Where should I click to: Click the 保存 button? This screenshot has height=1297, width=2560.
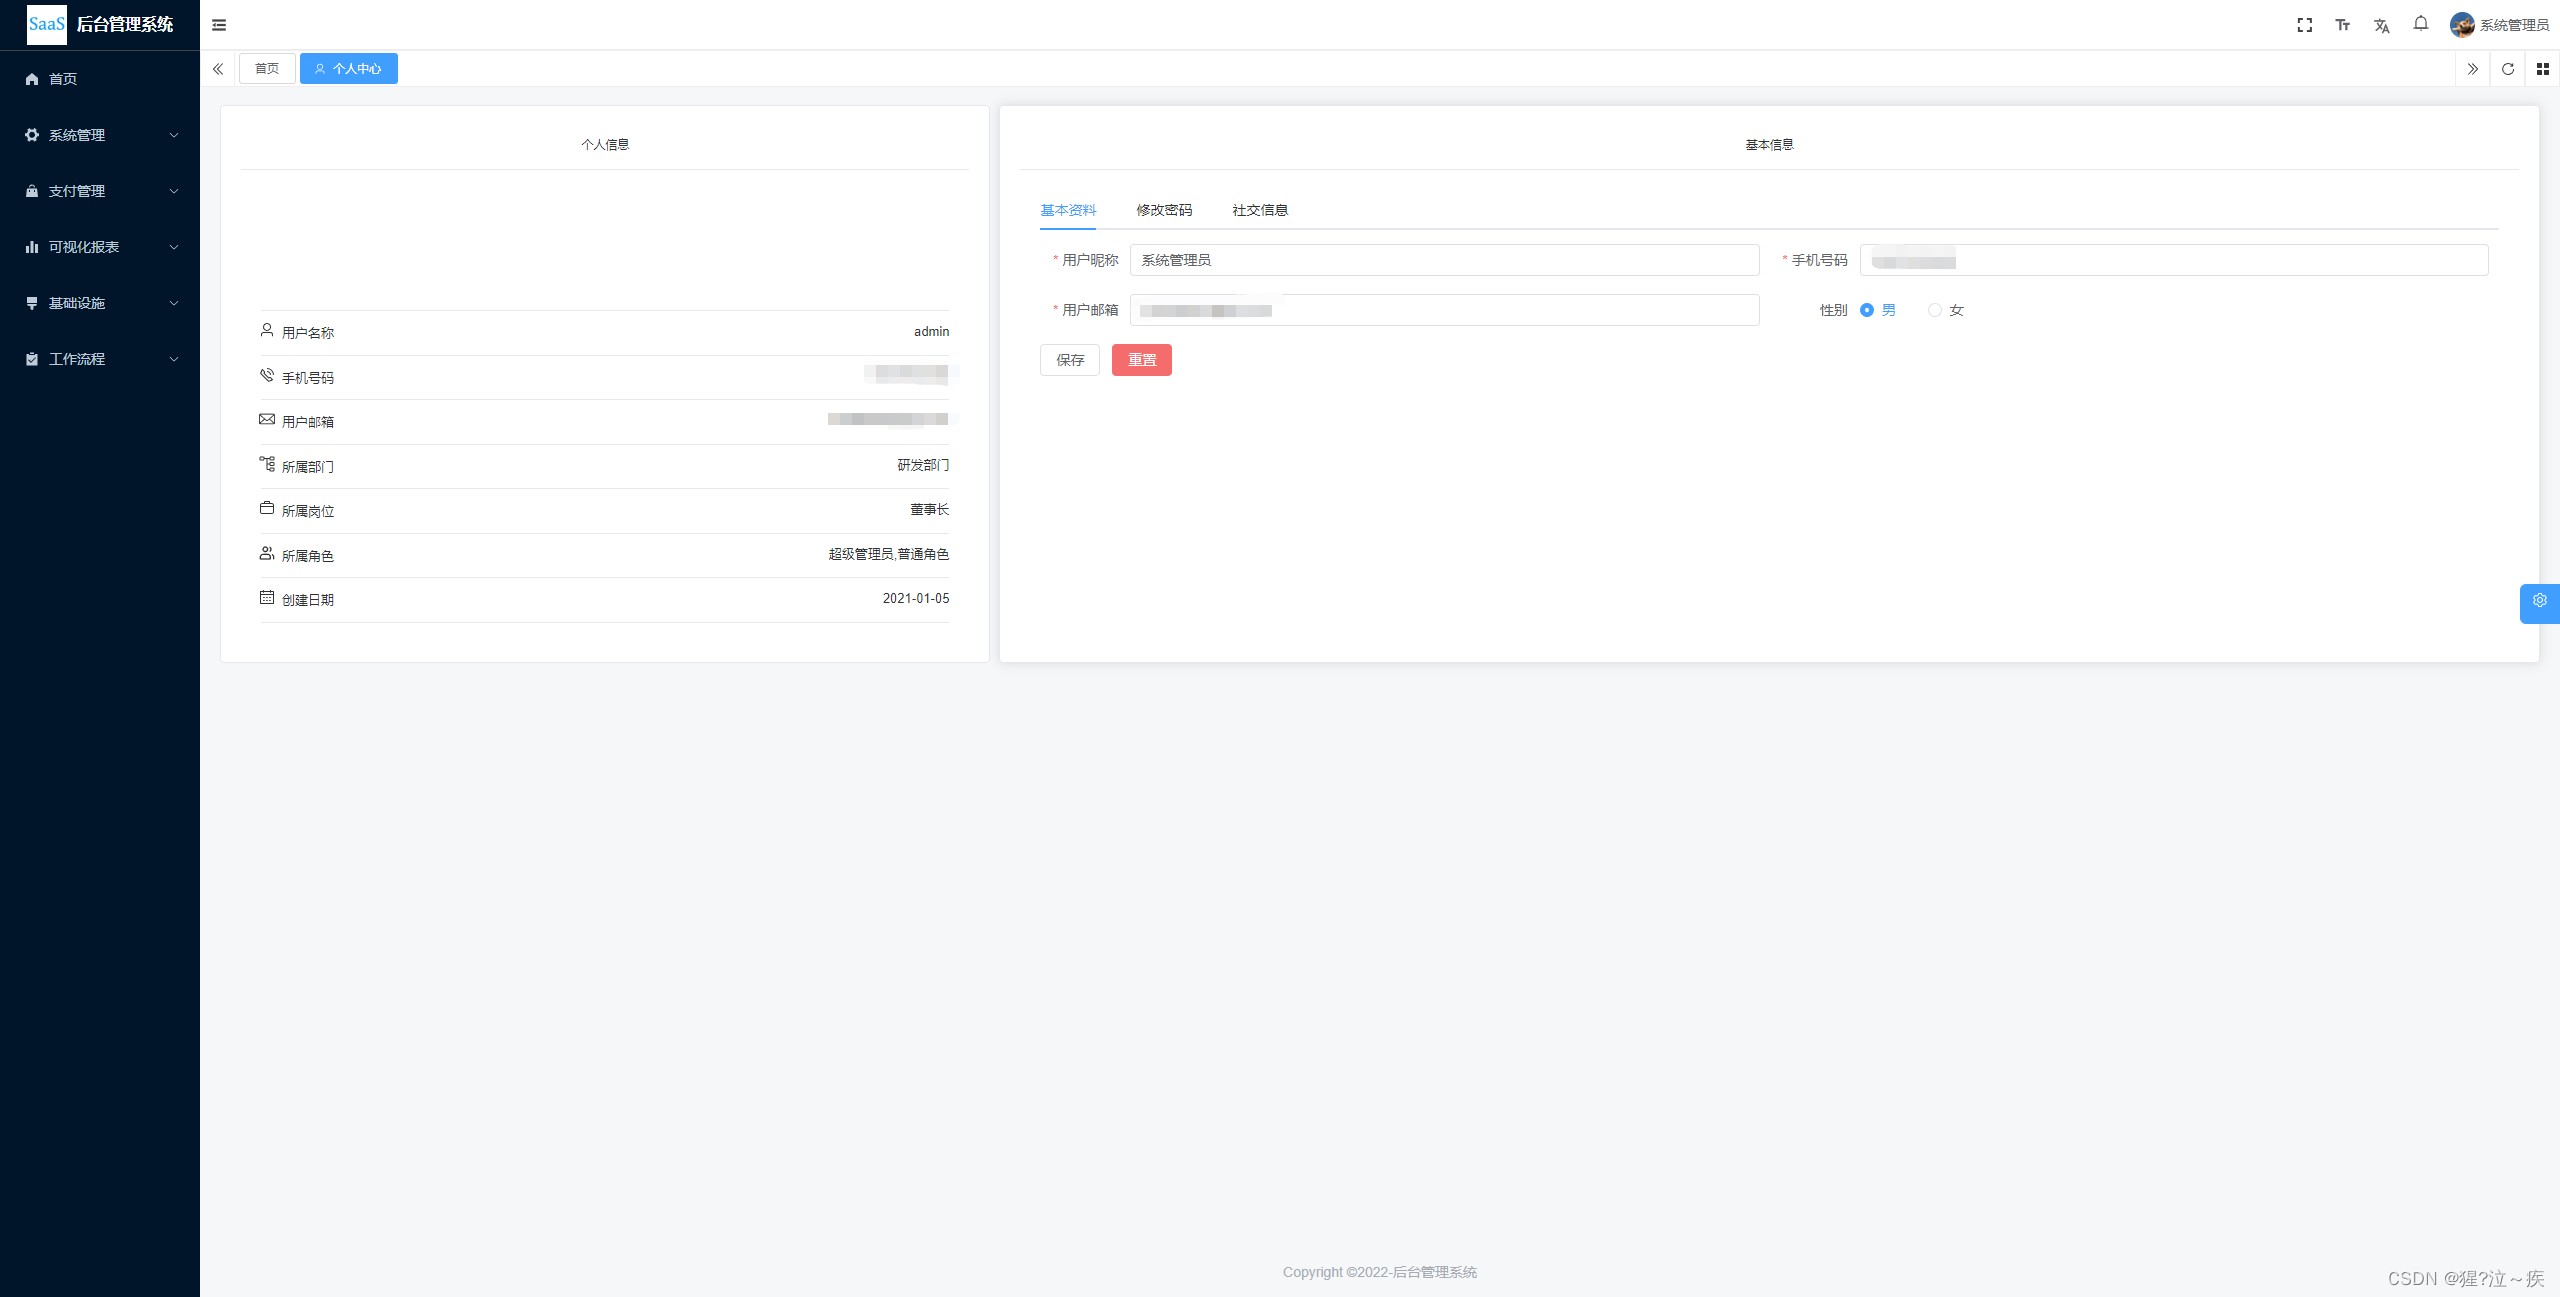1069,360
